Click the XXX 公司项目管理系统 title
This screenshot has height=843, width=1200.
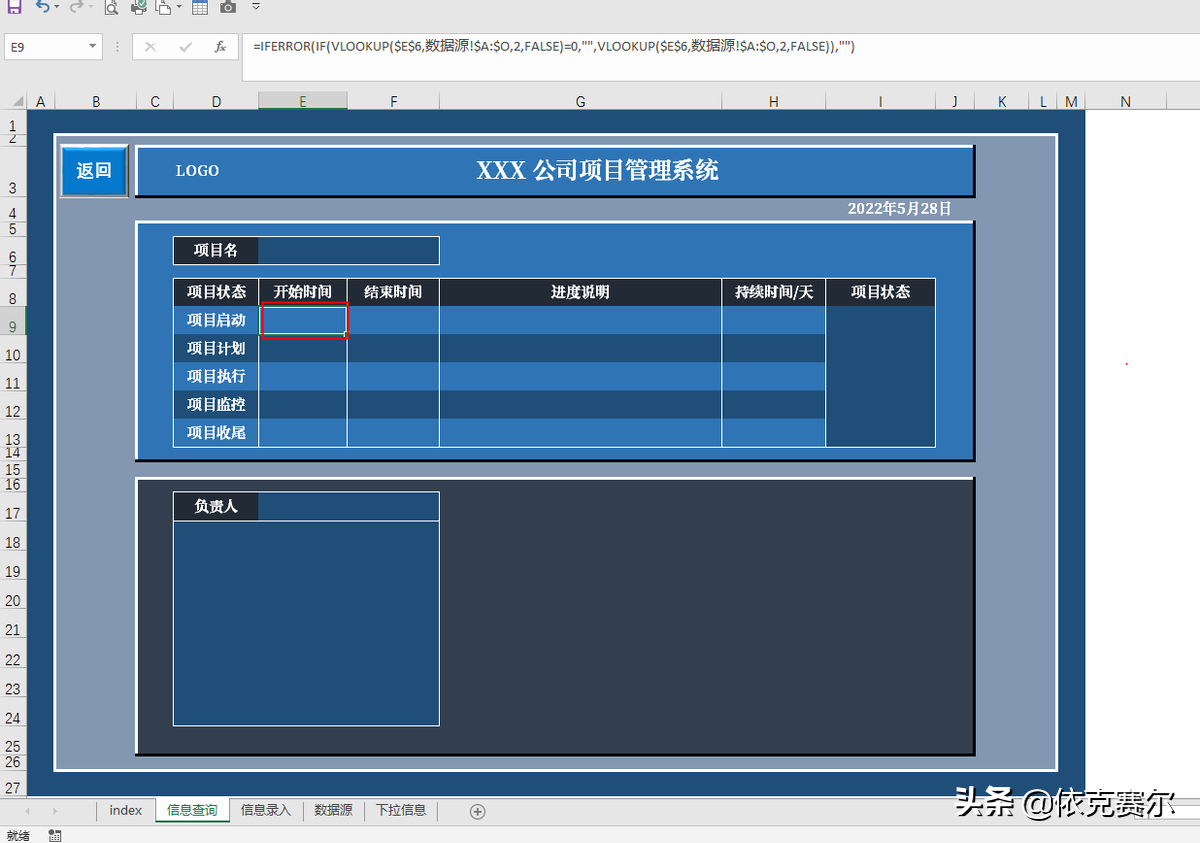tap(597, 170)
